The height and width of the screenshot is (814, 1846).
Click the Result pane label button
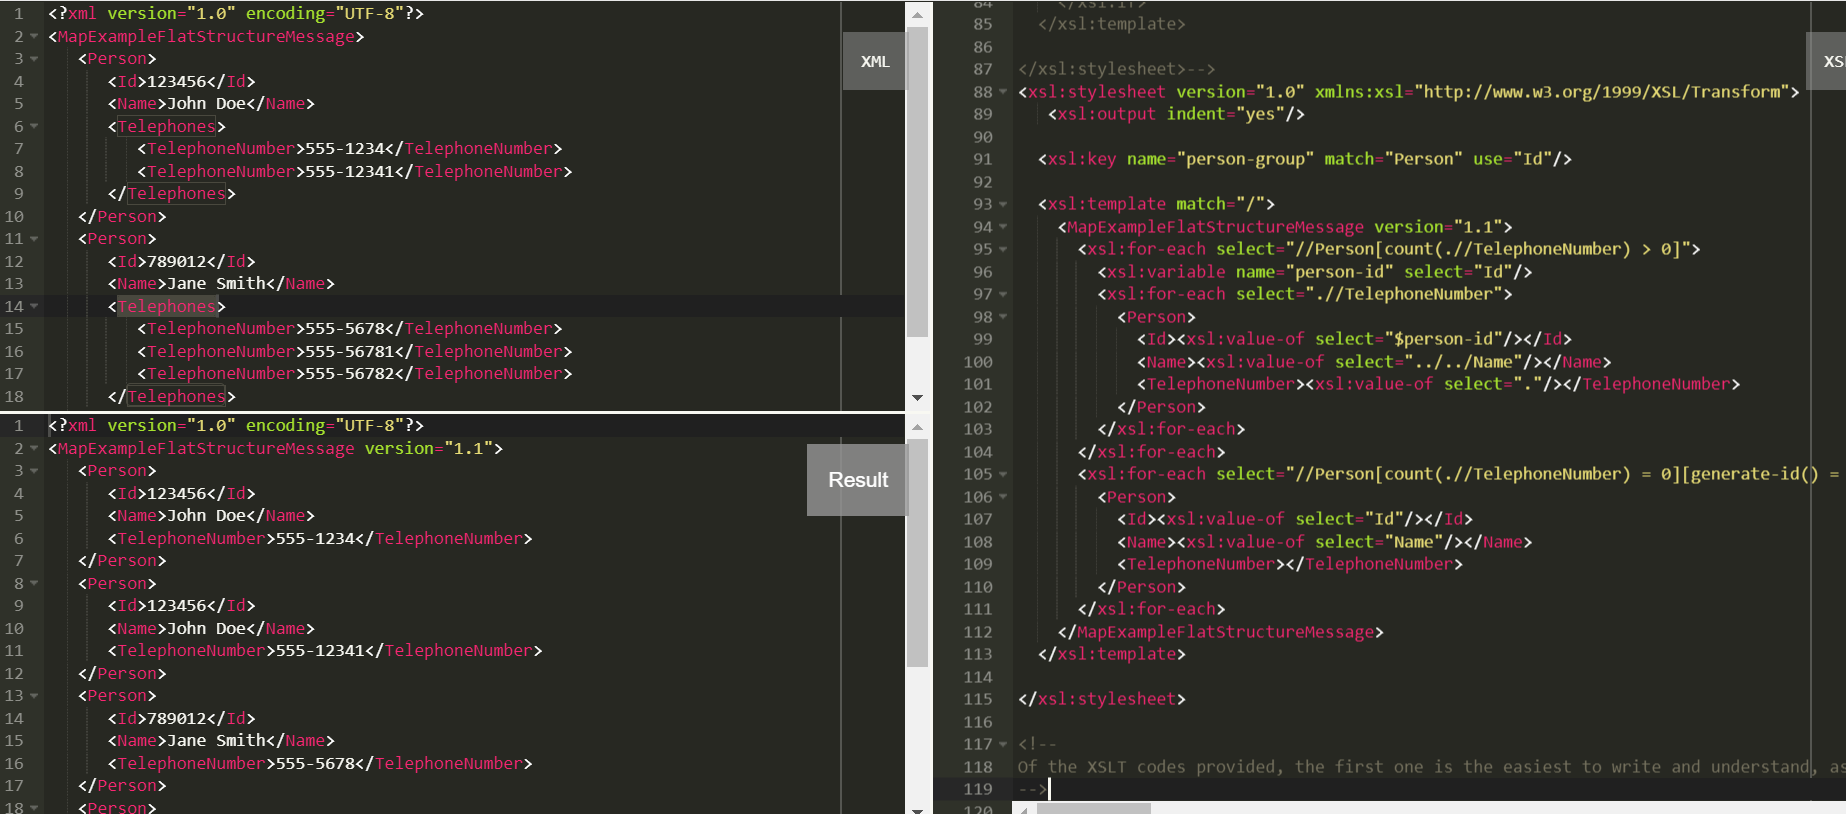pyautogui.click(x=857, y=480)
